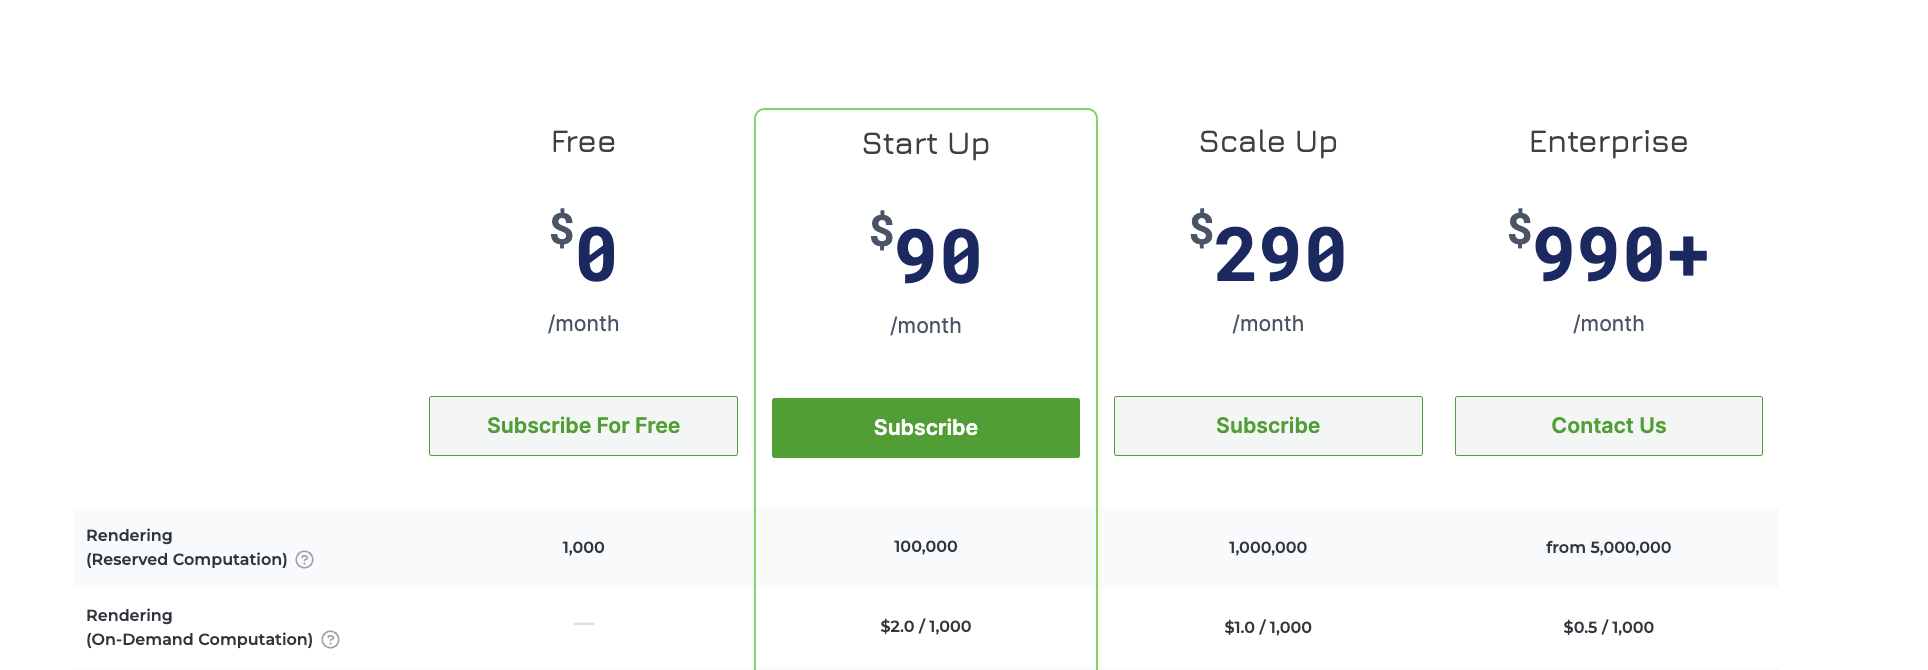Click the 1,000,000 rendering value under Scale Up
This screenshot has height=670, width=1928.
pos(1267,547)
